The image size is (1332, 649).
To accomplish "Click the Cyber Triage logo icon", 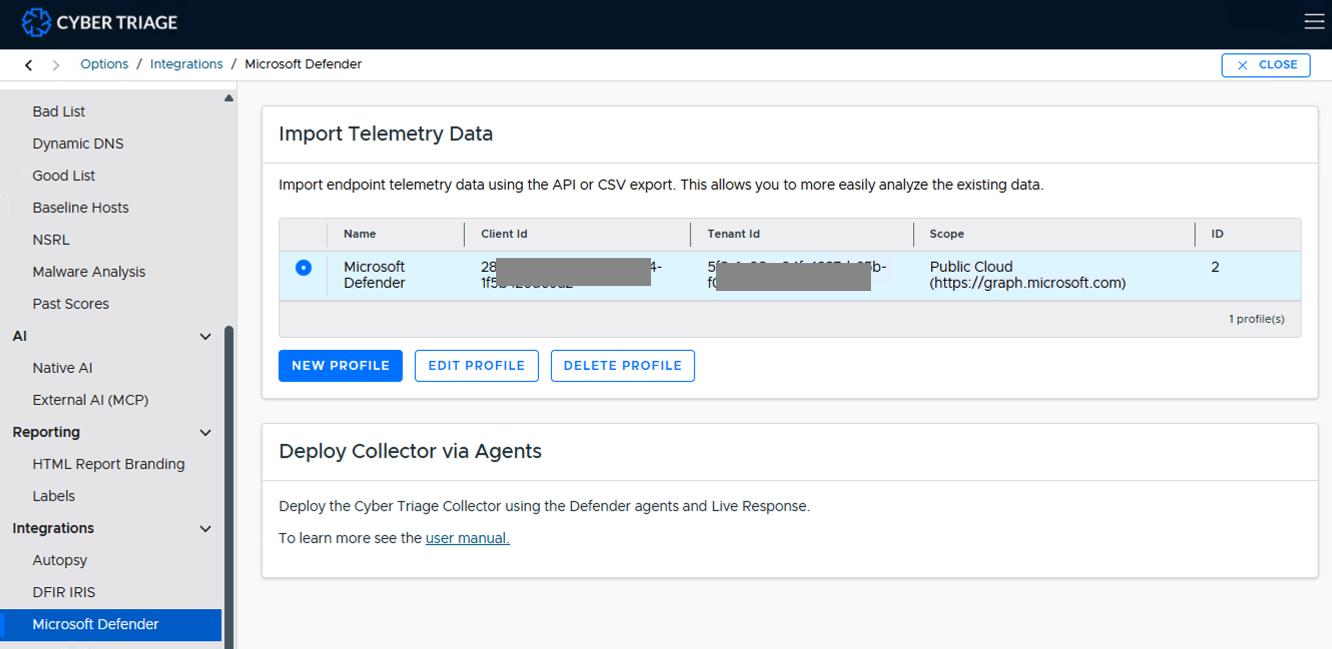I will [36, 22].
